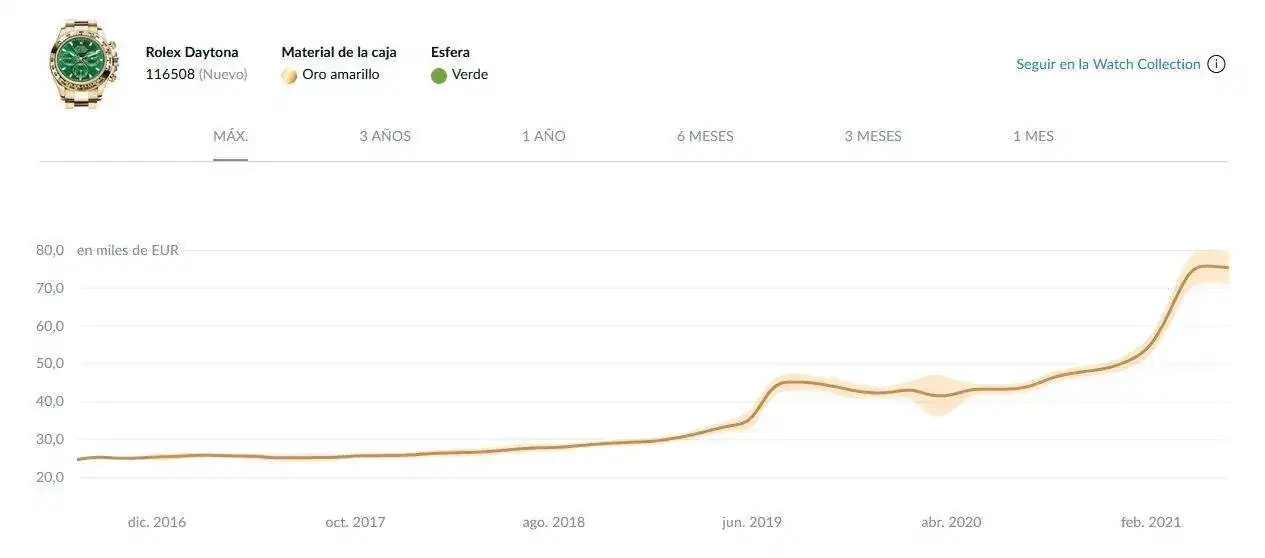Click the green dial color dot
Screen dimensions: 1265x558
tap(439, 75)
